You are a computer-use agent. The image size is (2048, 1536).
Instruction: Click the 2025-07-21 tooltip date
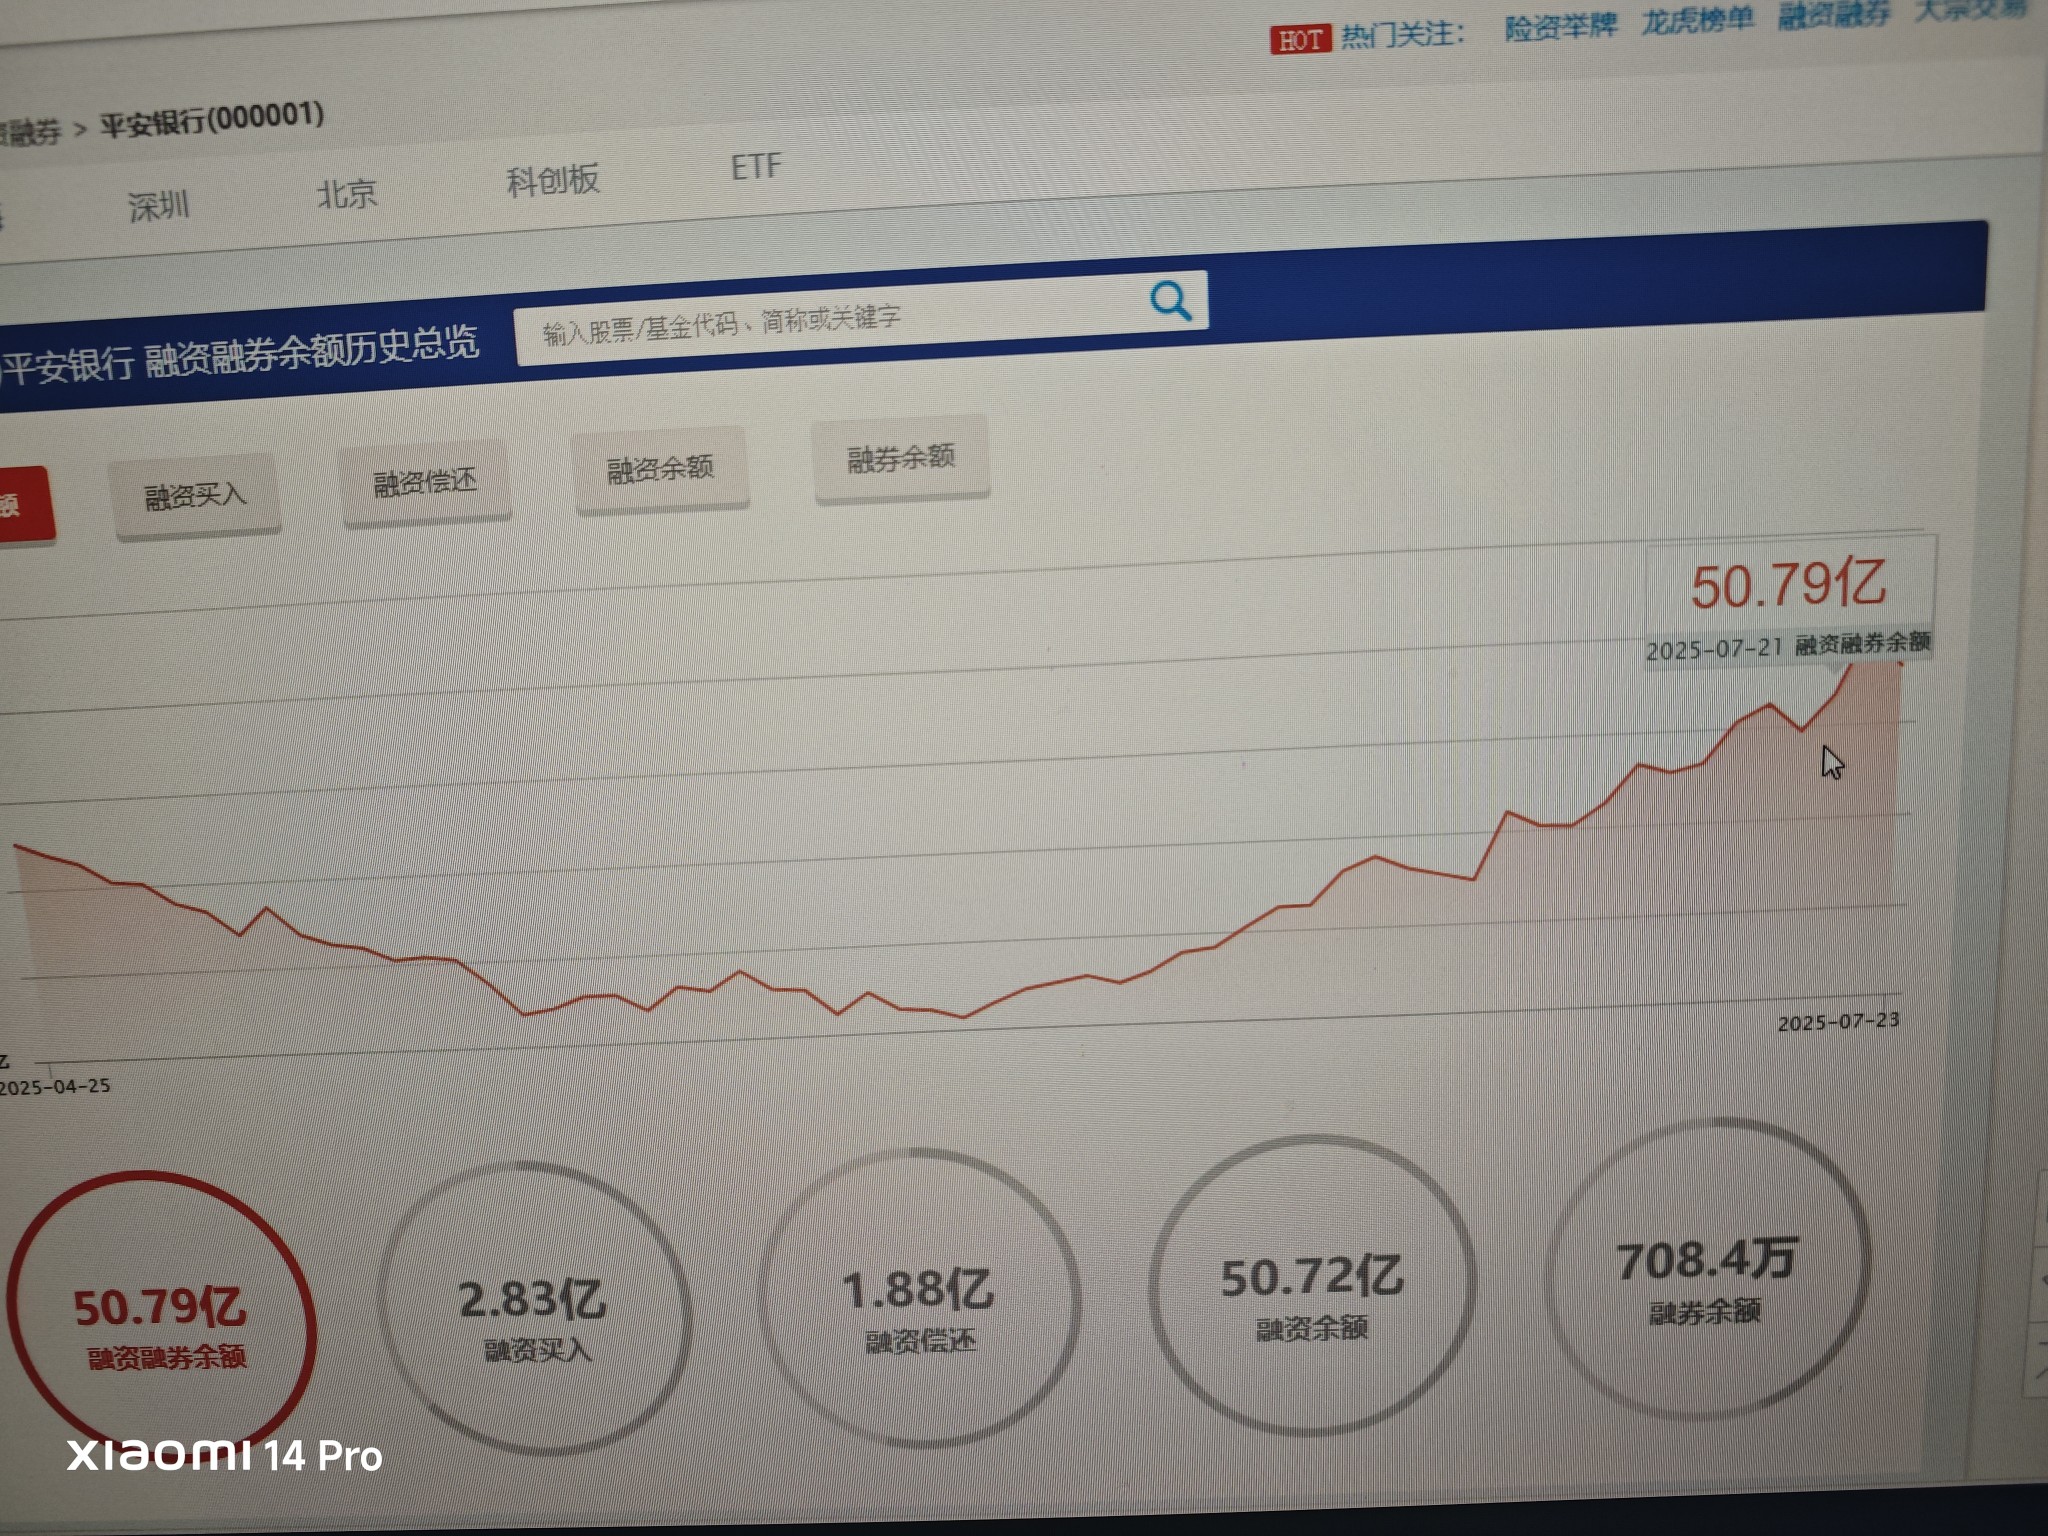(1714, 650)
